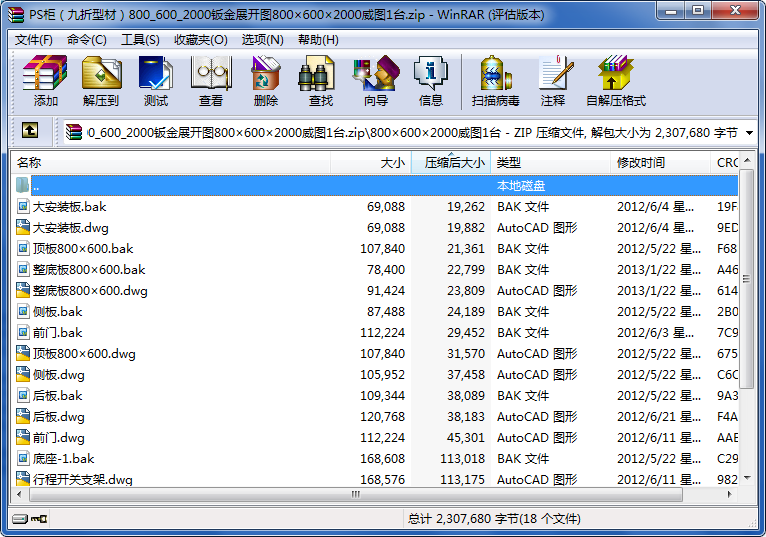Click the vertical scrollbar down arrow
Viewport: 766px width, 537px height.
click(746, 478)
